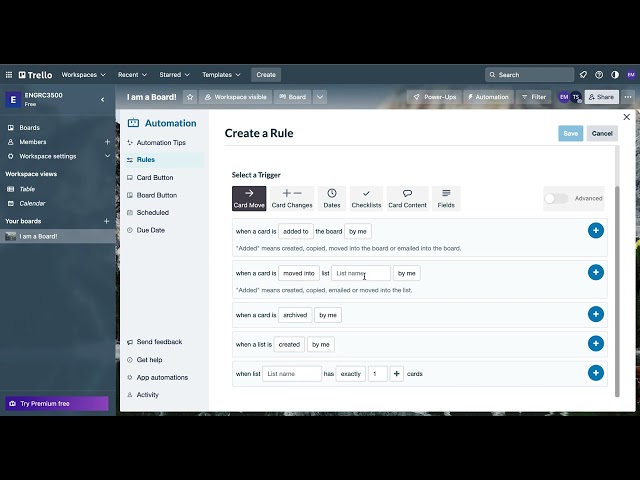Screen dimensions: 640x480
Task: Toggle 'by me' in the moved-into trigger
Action: (x=407, y=273)
